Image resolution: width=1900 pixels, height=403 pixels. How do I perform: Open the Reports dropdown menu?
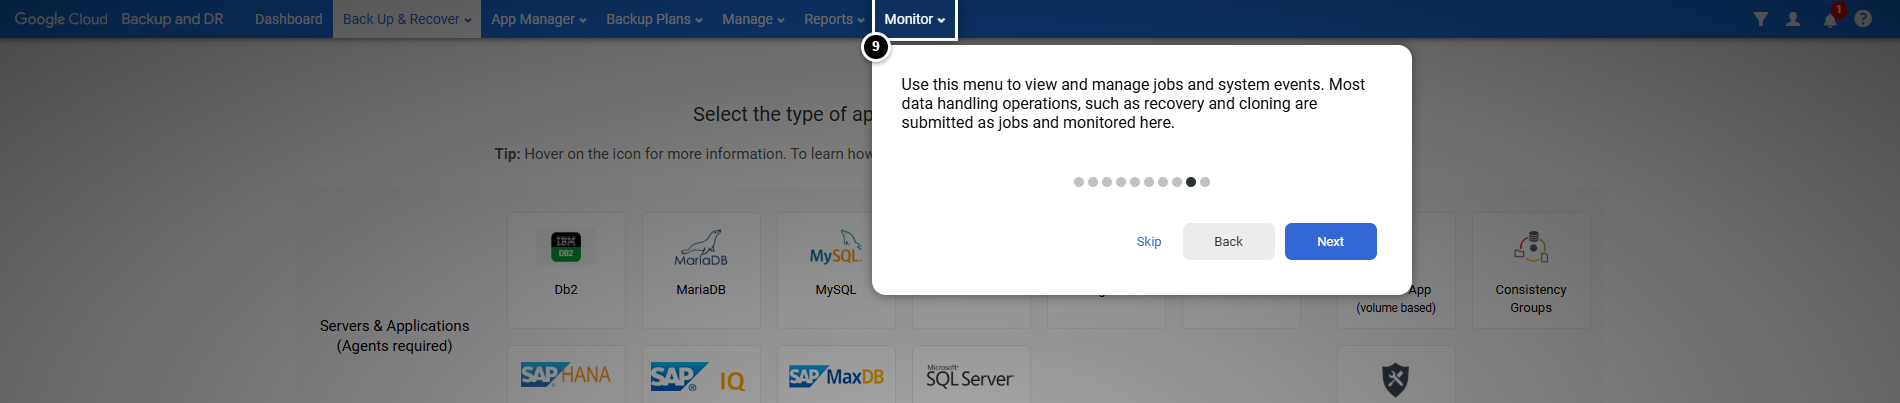coord(834,19)
